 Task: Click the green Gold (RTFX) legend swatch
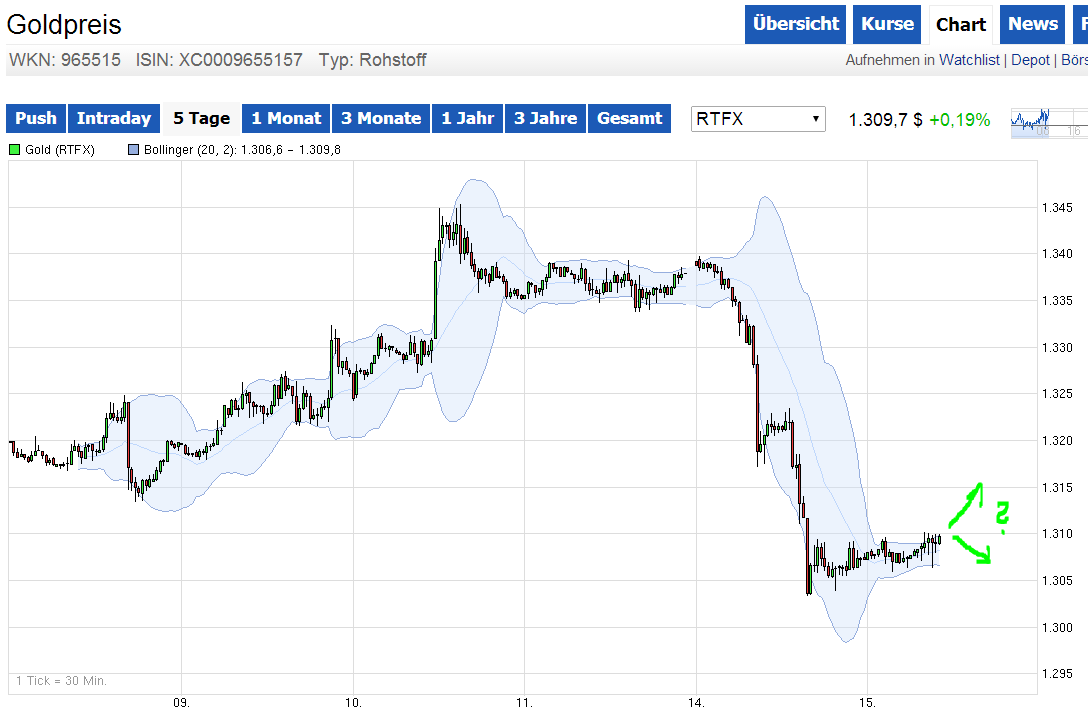click(x=15, y=150)
